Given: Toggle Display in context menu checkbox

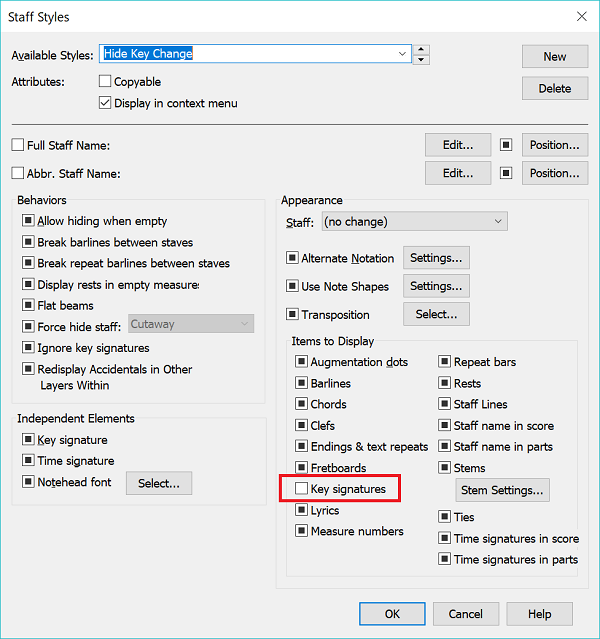Looking at the screenshot, I should pos(106,103).
